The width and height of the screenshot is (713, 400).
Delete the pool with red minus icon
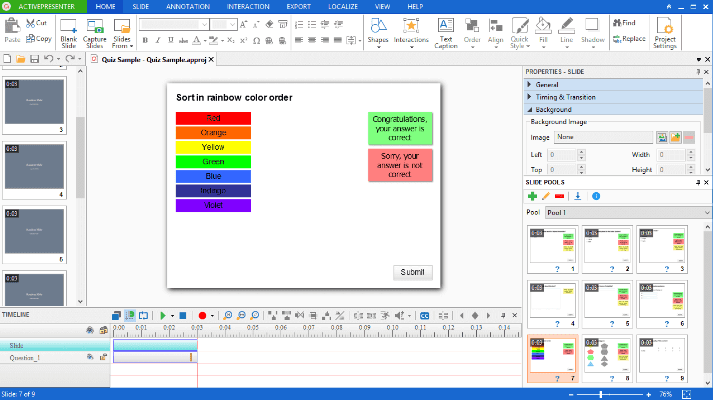[559, 196]
